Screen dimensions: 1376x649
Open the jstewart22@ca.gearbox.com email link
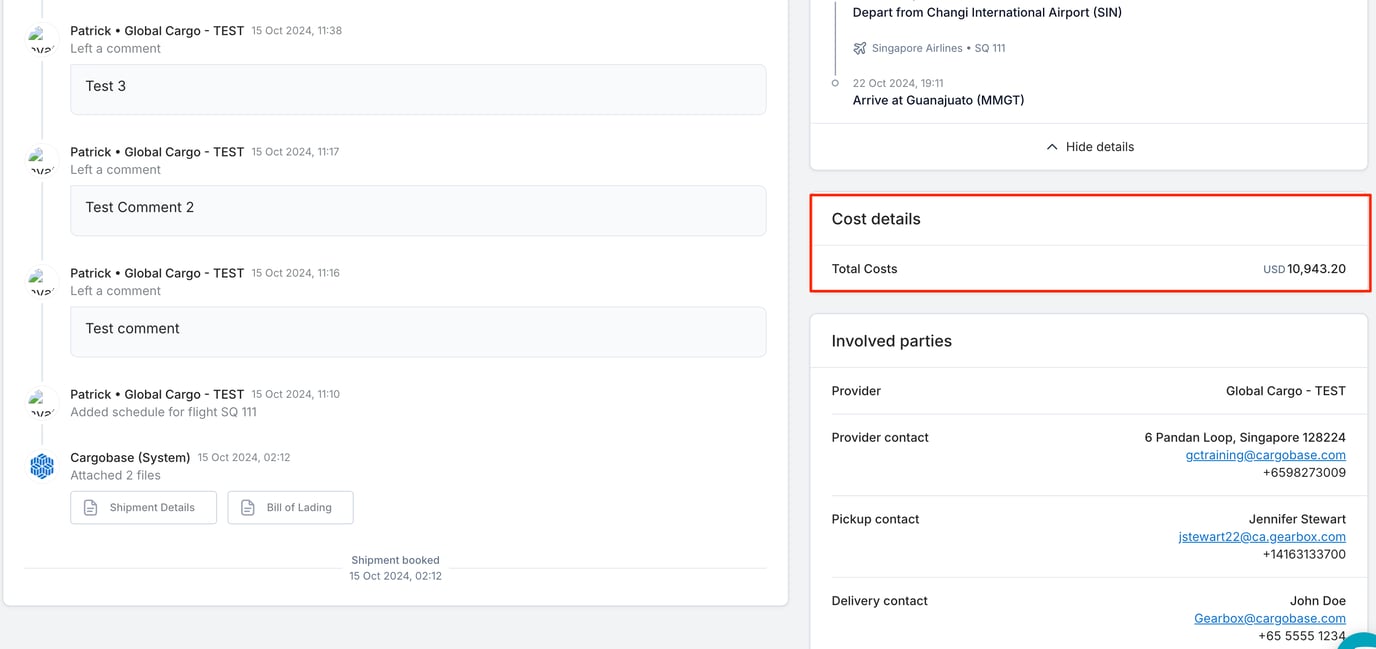coord(1262,536)
